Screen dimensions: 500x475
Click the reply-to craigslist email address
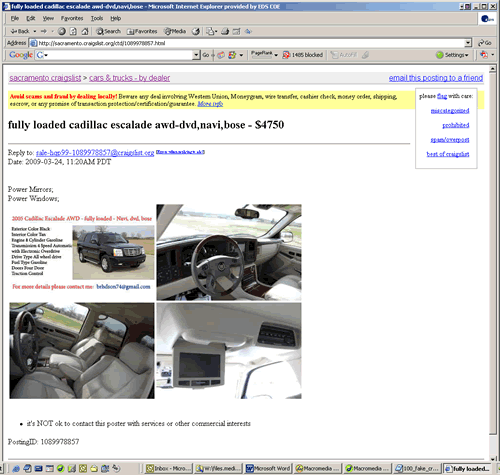tap(95, 153)
